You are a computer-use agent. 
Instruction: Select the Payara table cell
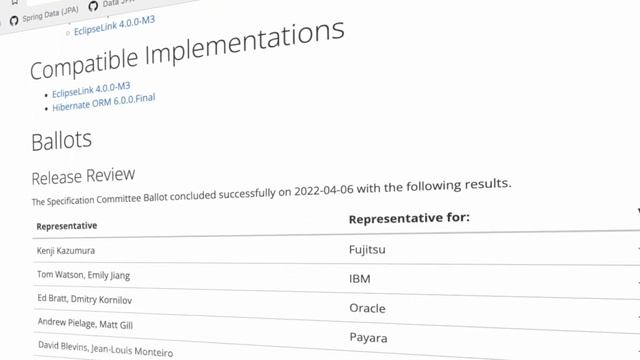pyautogui.click(x=368, y=338)
